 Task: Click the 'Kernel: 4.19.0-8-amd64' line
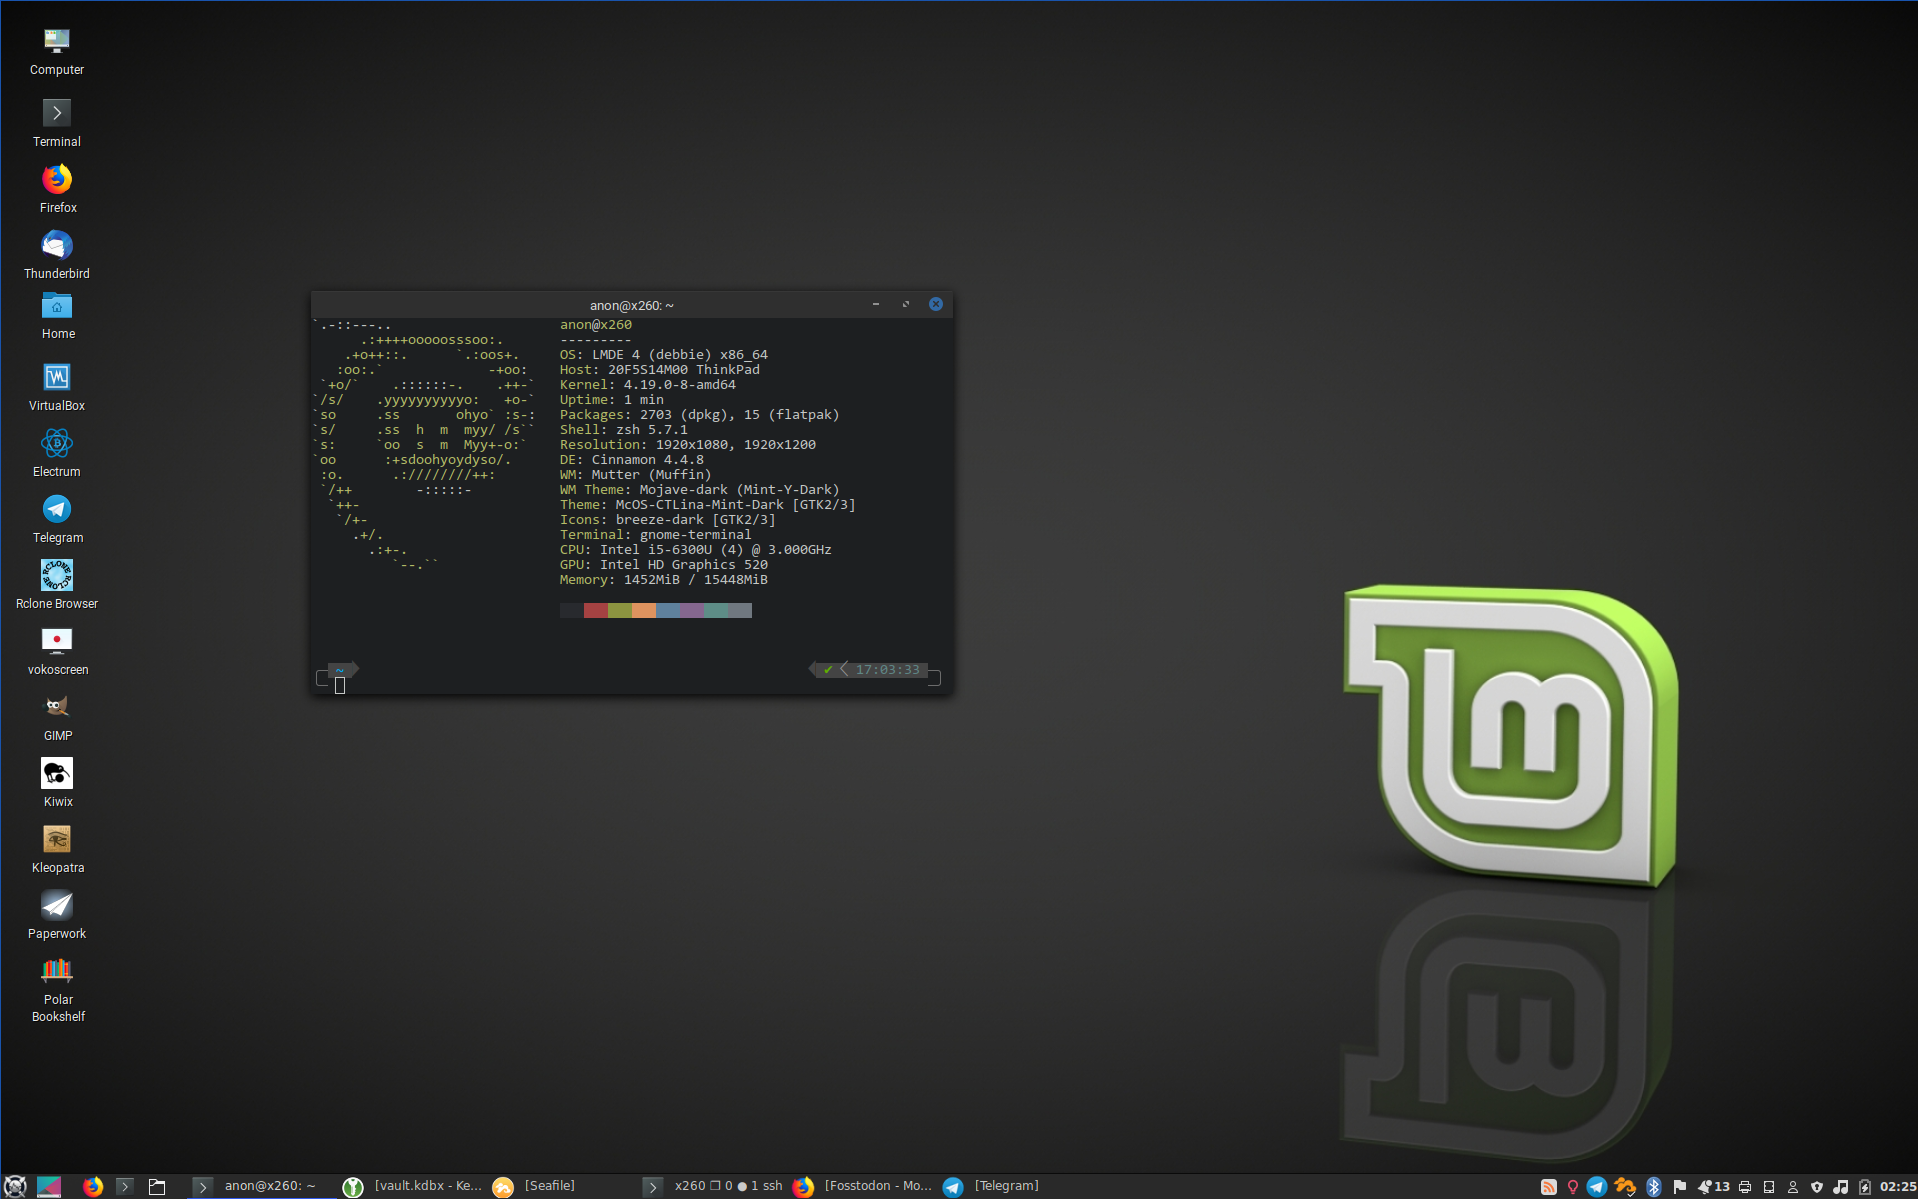click(x=648, y=385)
